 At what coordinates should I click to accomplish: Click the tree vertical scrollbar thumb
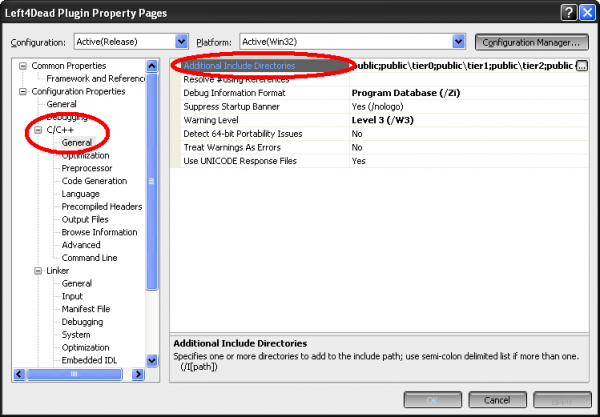click(152, 182)
